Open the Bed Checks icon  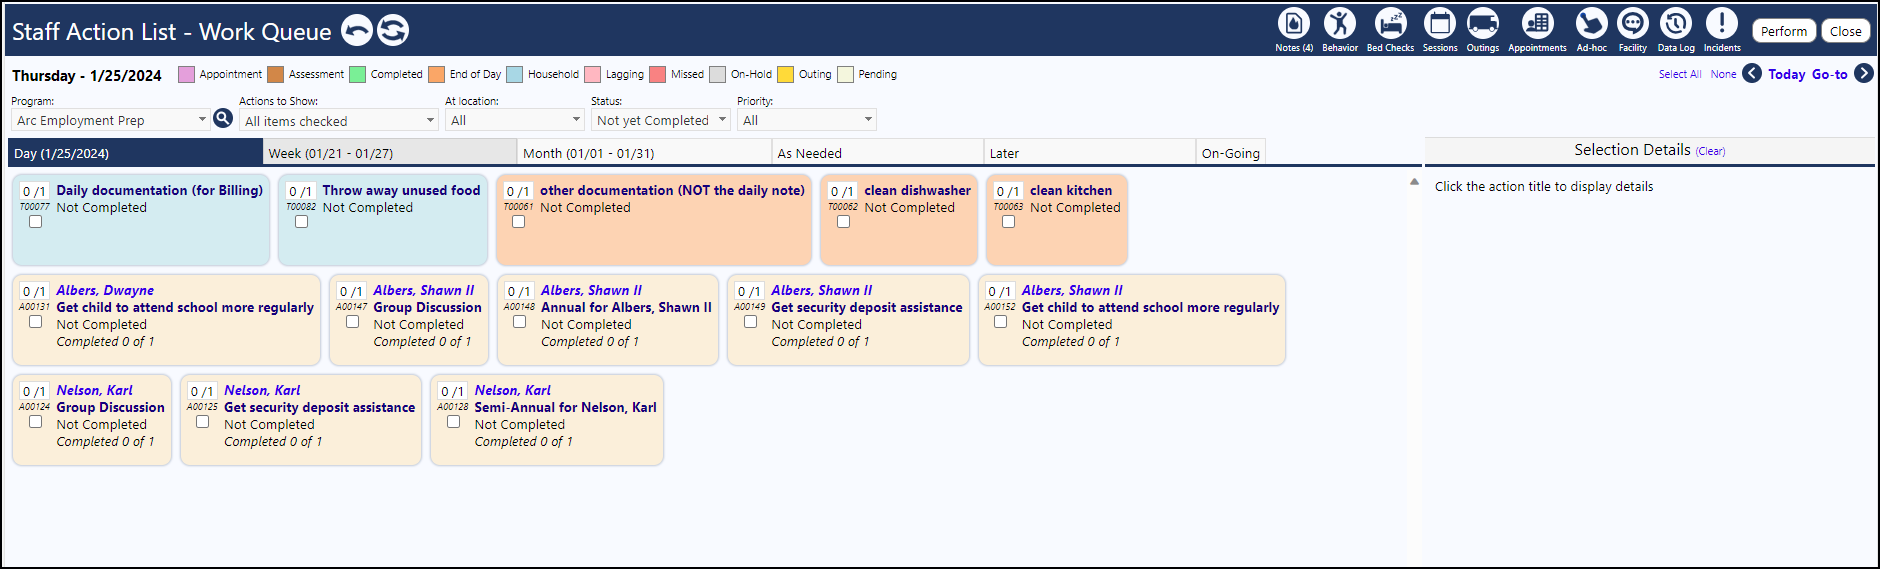point(1390,23)
